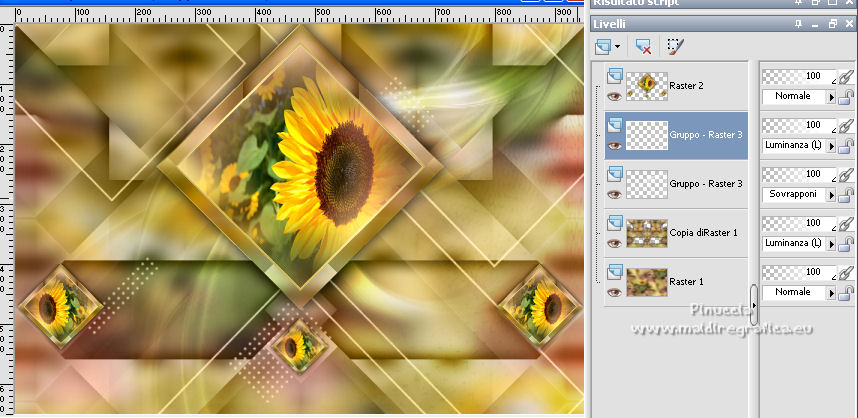
Task: Open the Sovrapponi blend mode dropdown
Action: pyautogui.click(x=832, y=194)
